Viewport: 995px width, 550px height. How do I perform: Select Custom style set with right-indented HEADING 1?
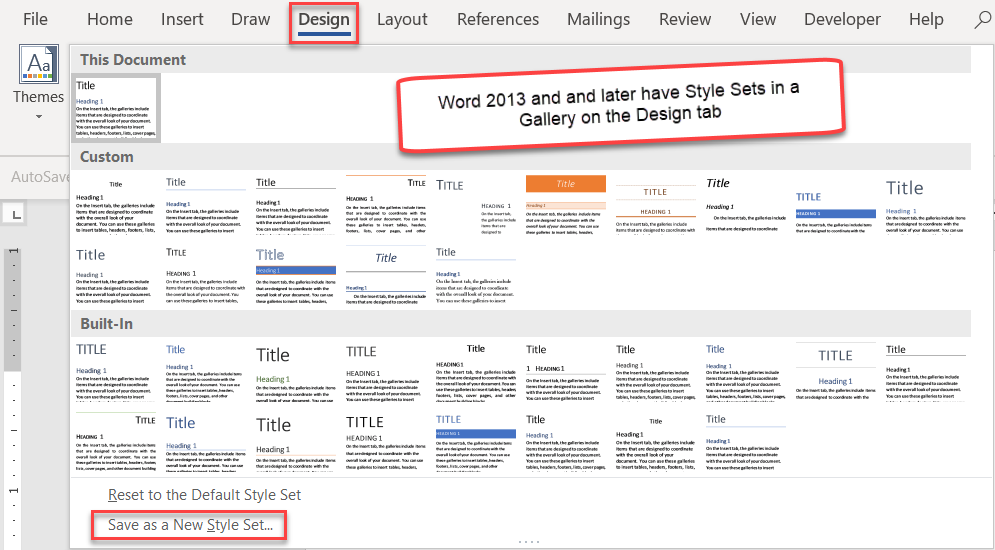(476, 205)
